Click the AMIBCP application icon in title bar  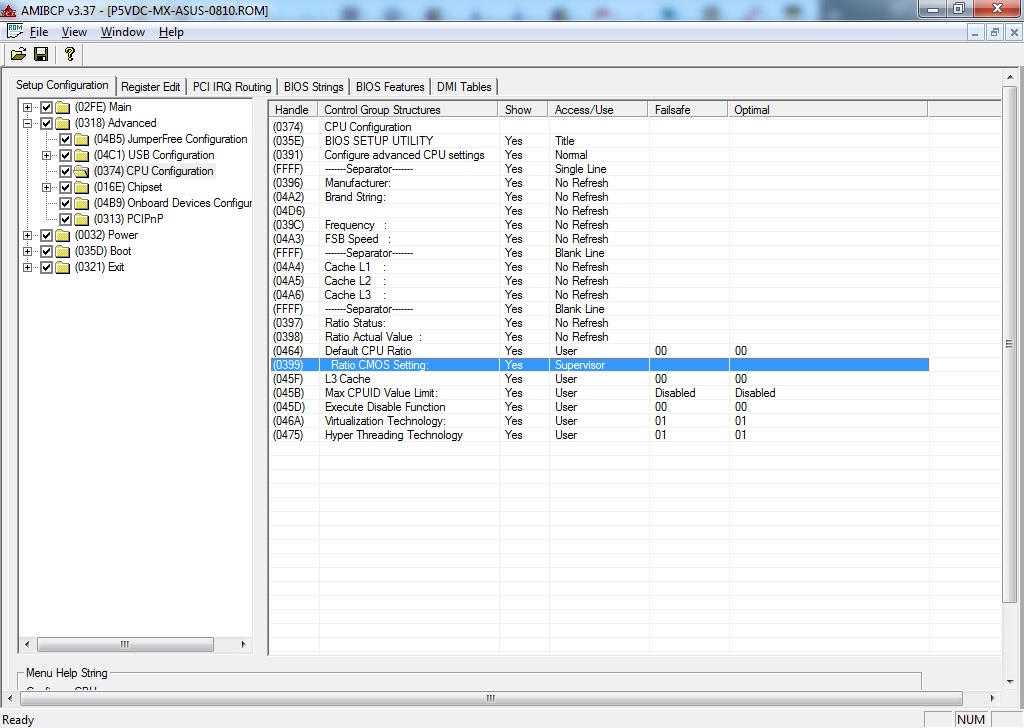tap(8, 10)
